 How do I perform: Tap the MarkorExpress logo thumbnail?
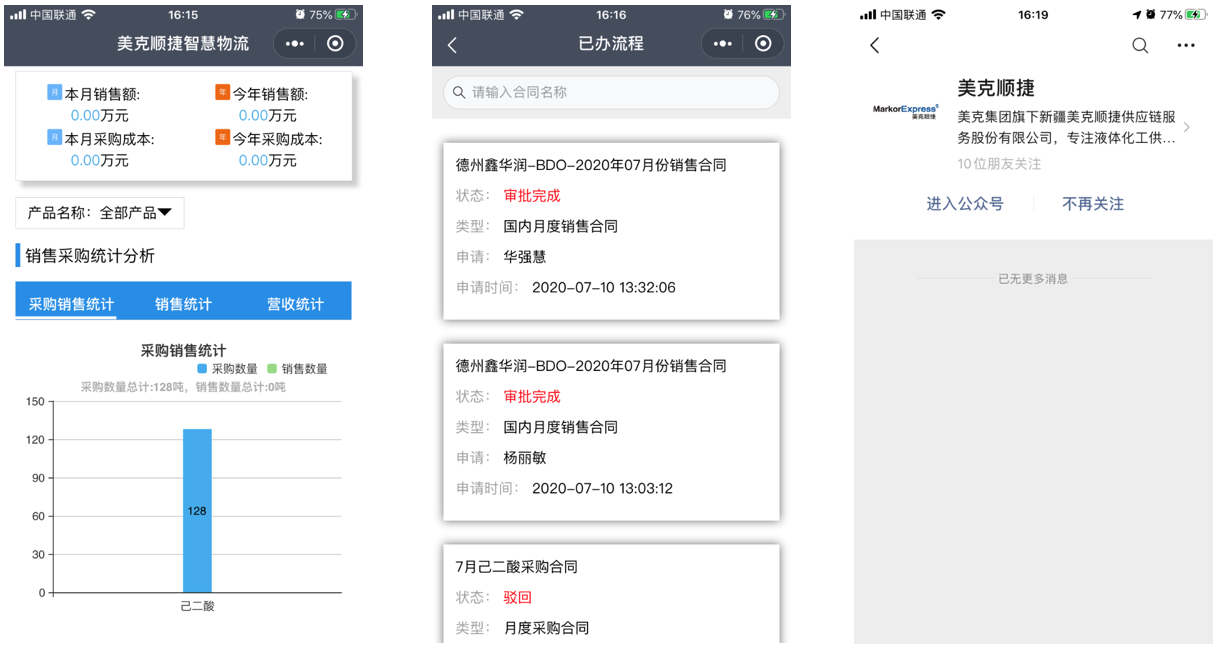(x=905, y=111)
